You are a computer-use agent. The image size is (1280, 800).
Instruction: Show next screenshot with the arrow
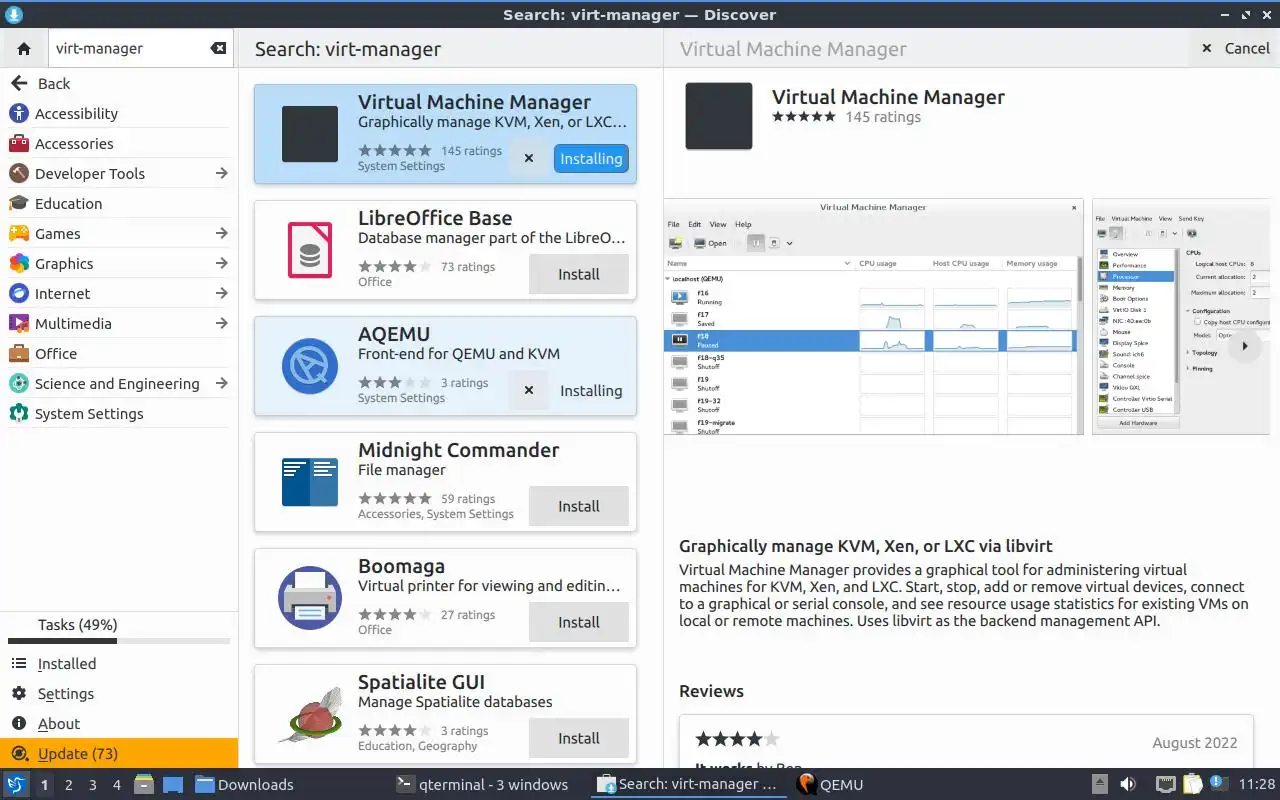[x=1245, y=346]
